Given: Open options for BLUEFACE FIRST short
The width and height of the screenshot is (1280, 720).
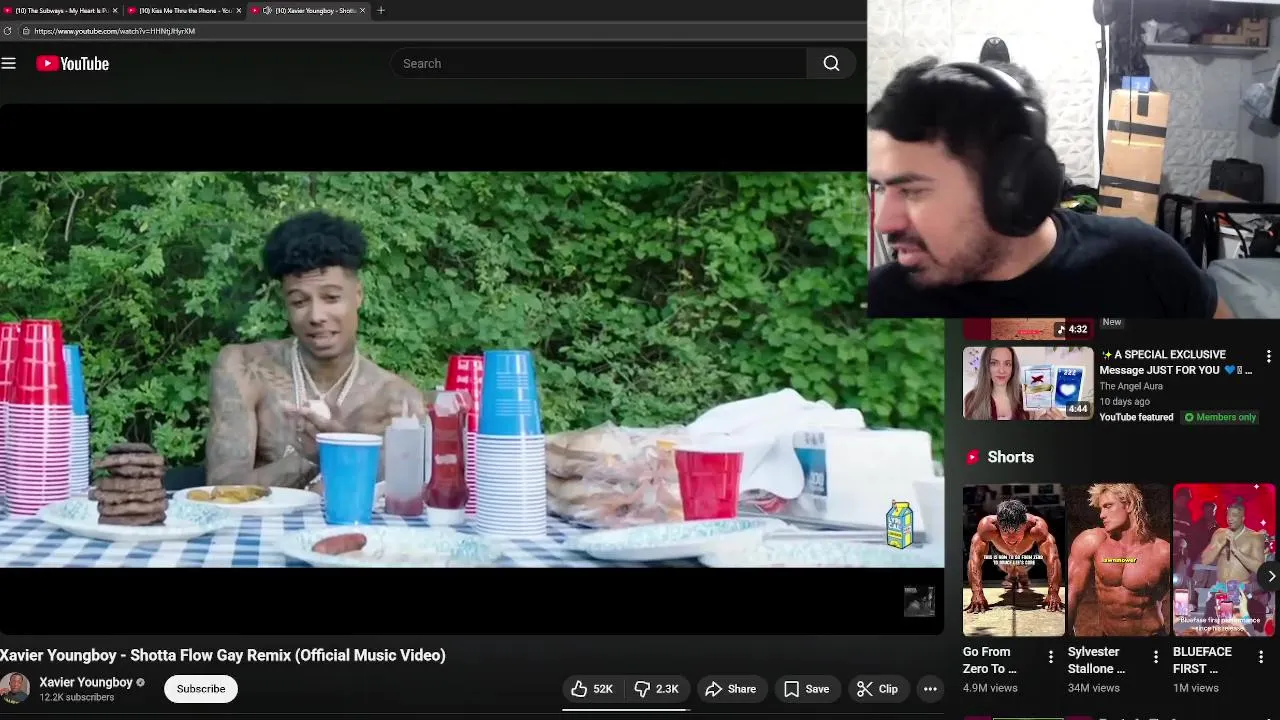Looking at the screenshot, I should pos(1261,657).
